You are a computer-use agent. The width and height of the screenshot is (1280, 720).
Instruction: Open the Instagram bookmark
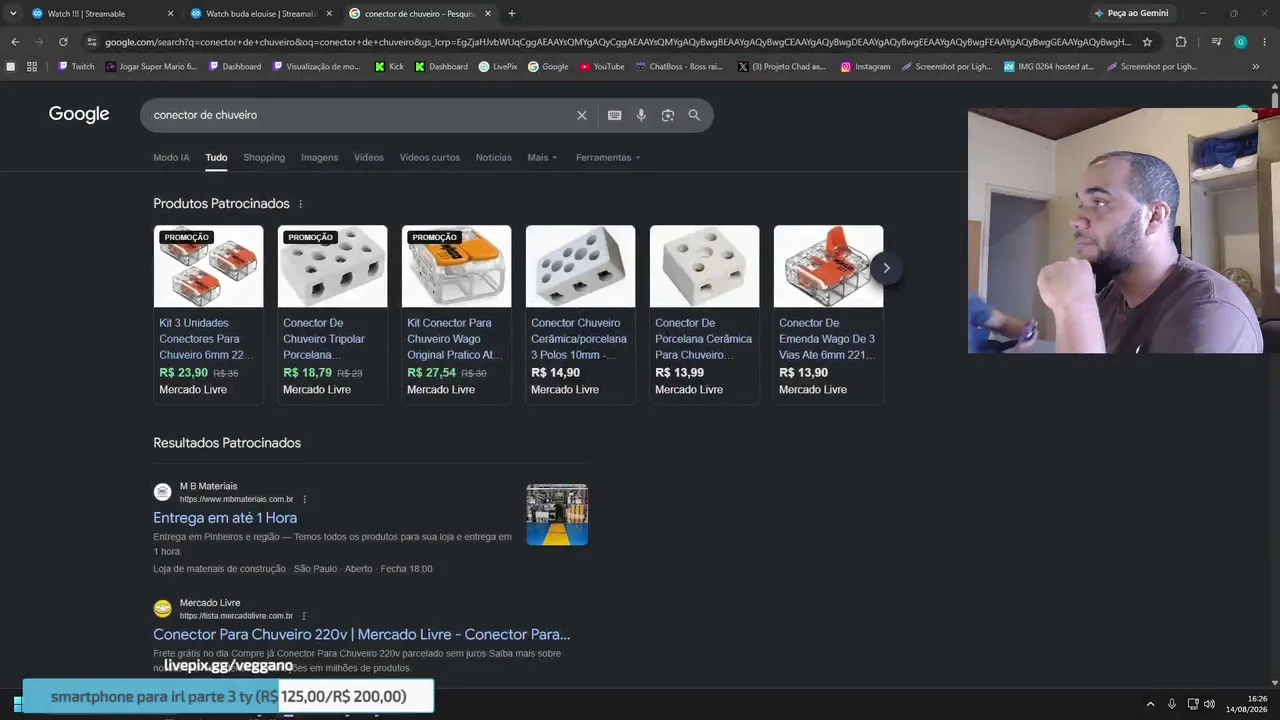coord(865,67)
